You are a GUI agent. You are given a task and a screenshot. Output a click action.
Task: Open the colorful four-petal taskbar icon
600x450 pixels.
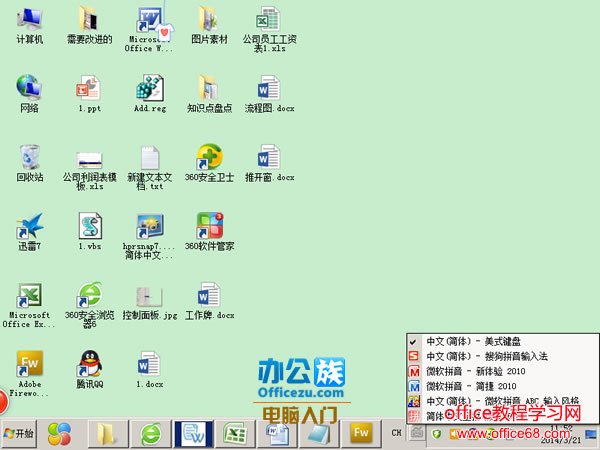tap(59, 434)
